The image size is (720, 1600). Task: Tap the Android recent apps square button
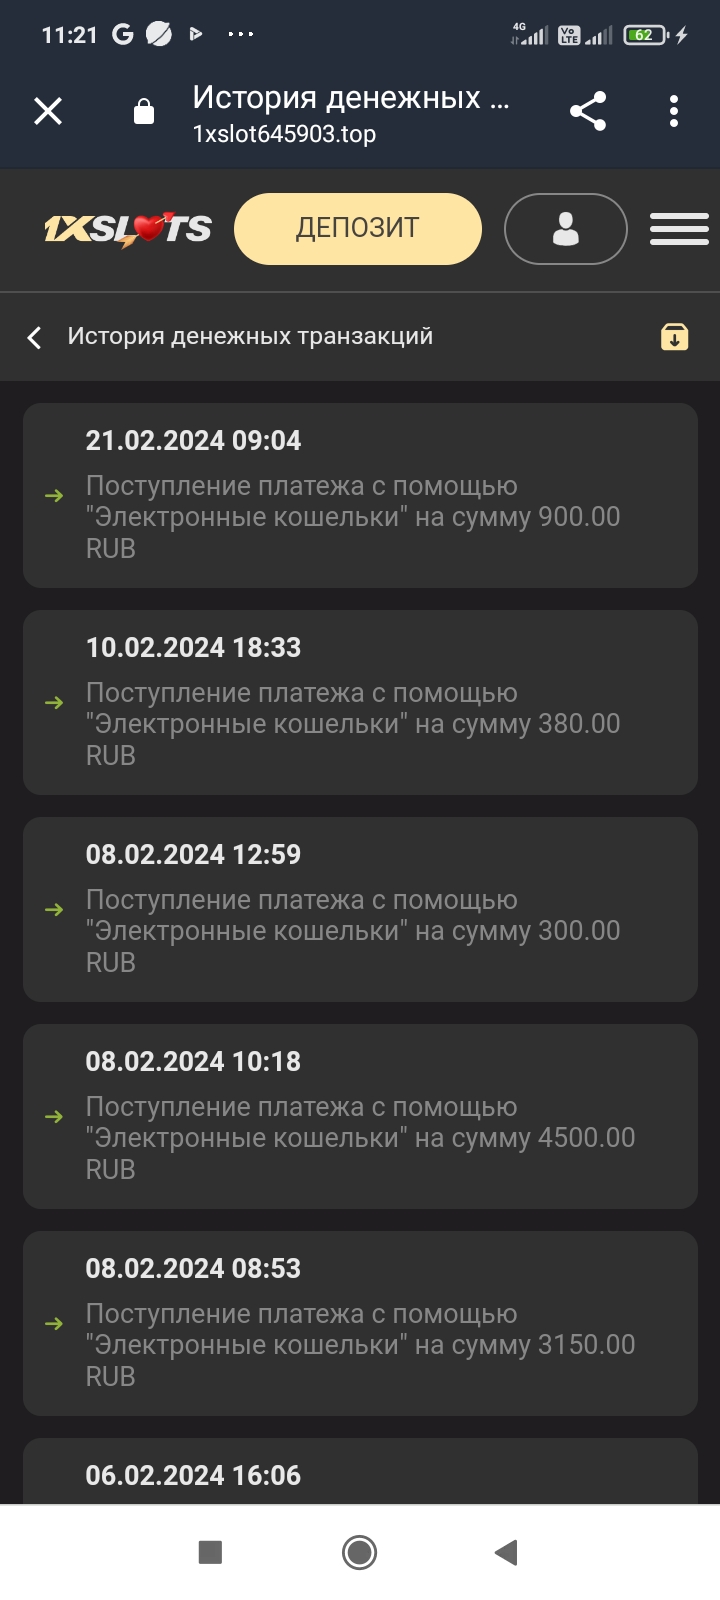click(x=210, y=1552)
